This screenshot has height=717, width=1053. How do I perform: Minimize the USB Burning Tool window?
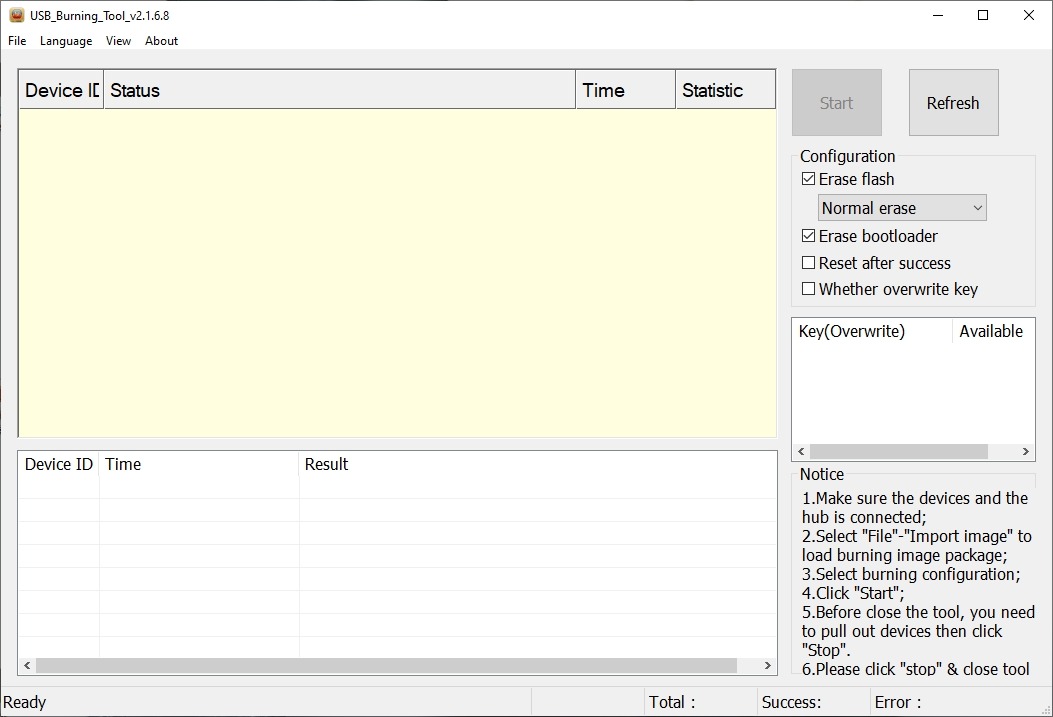pos(938,15)
